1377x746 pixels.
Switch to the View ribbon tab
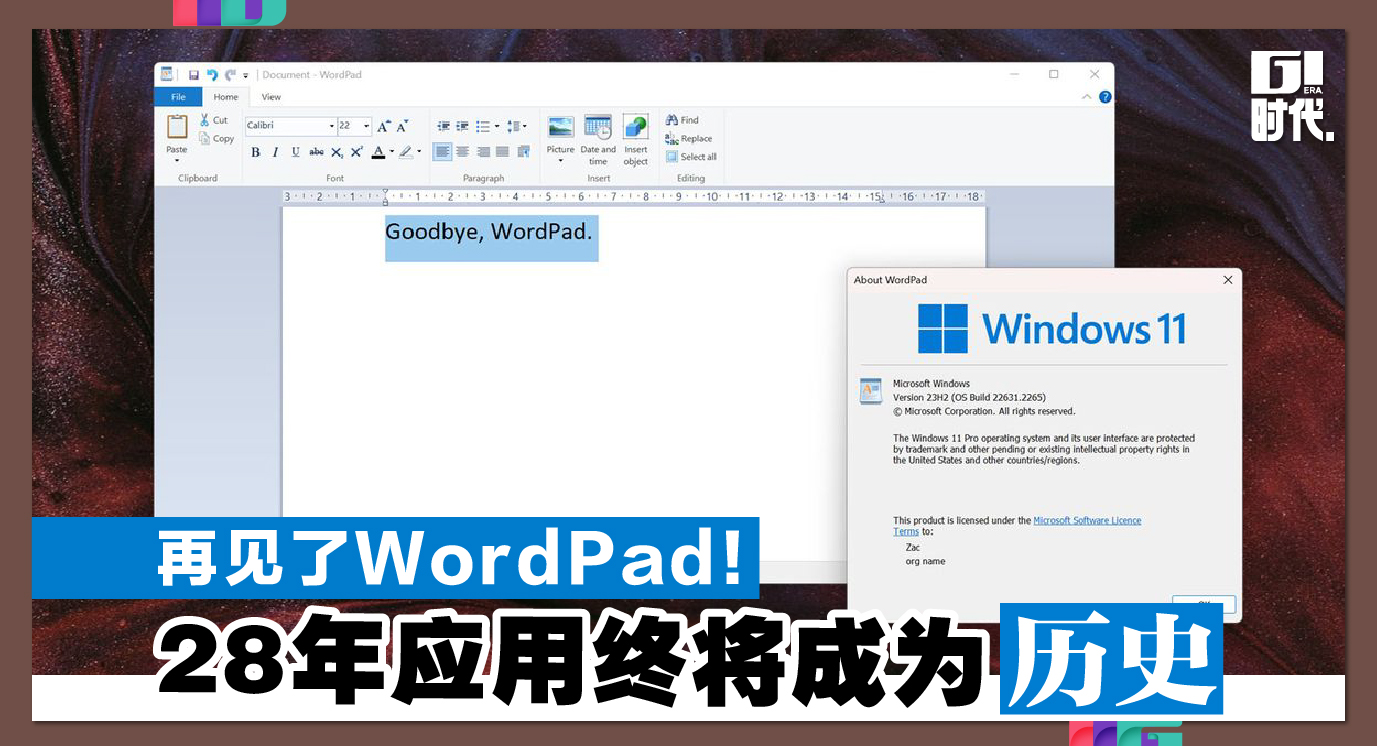click(x=271, y=97)
